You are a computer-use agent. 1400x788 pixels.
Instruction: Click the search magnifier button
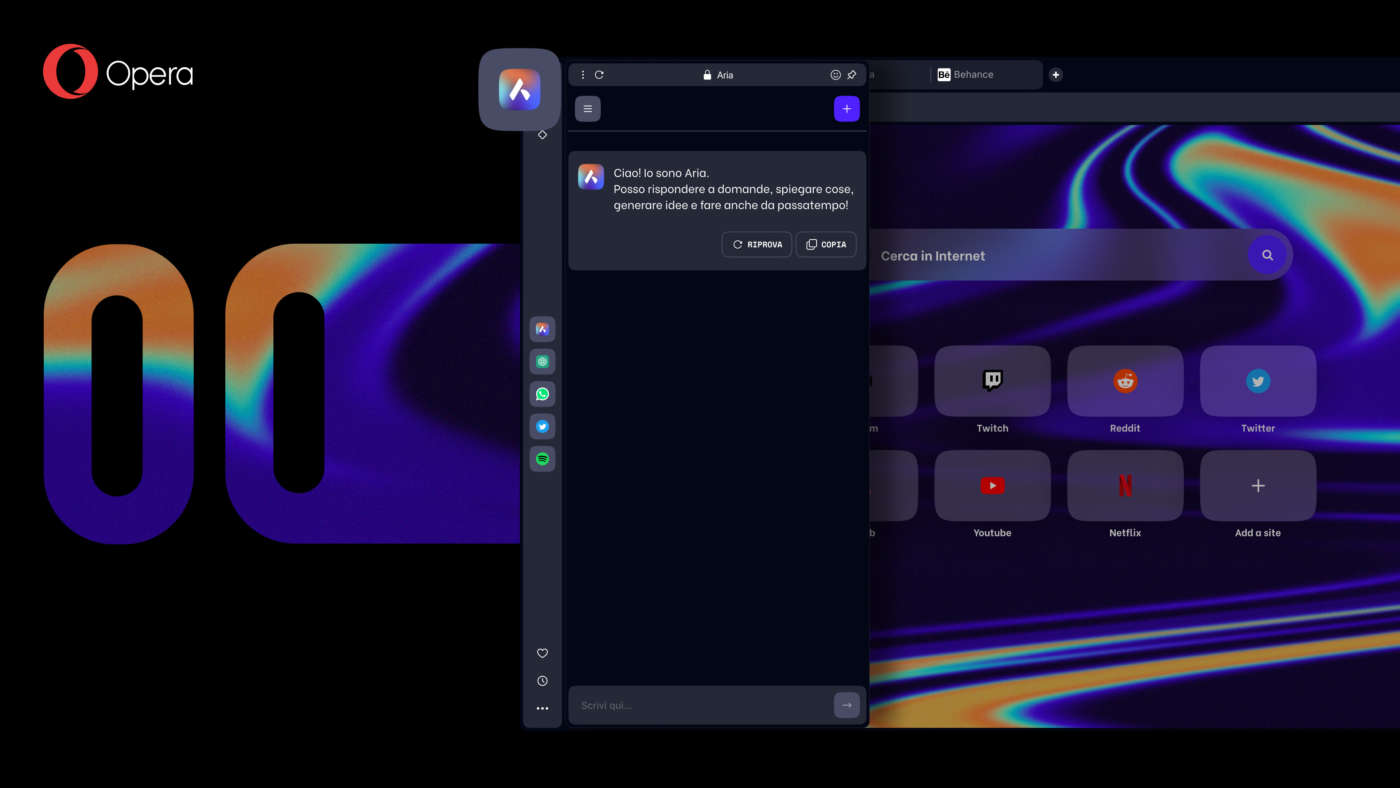pos(1267,255)
